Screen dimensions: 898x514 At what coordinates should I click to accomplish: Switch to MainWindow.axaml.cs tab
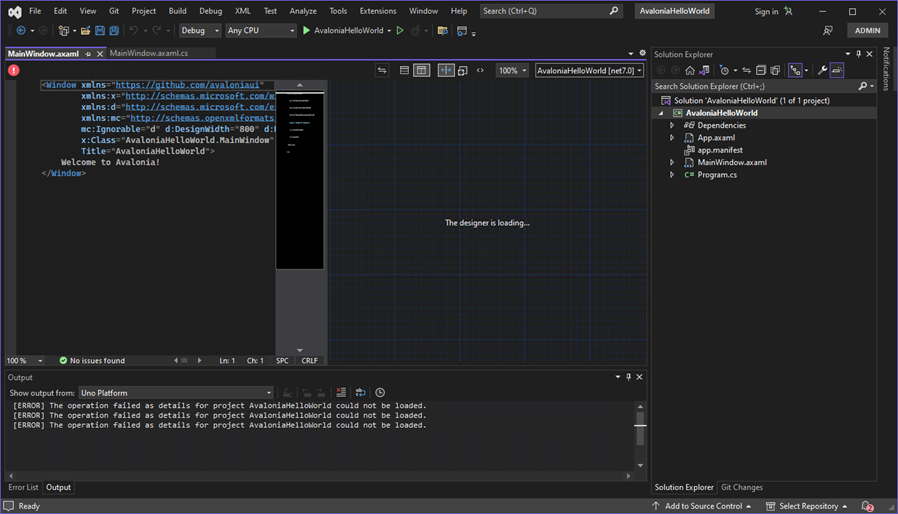click(149, 53)
